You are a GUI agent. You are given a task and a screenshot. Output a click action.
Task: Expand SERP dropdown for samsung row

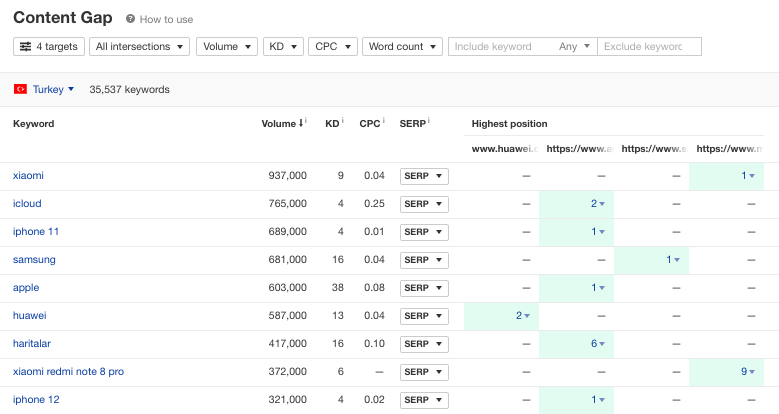[x=424, y=260]
